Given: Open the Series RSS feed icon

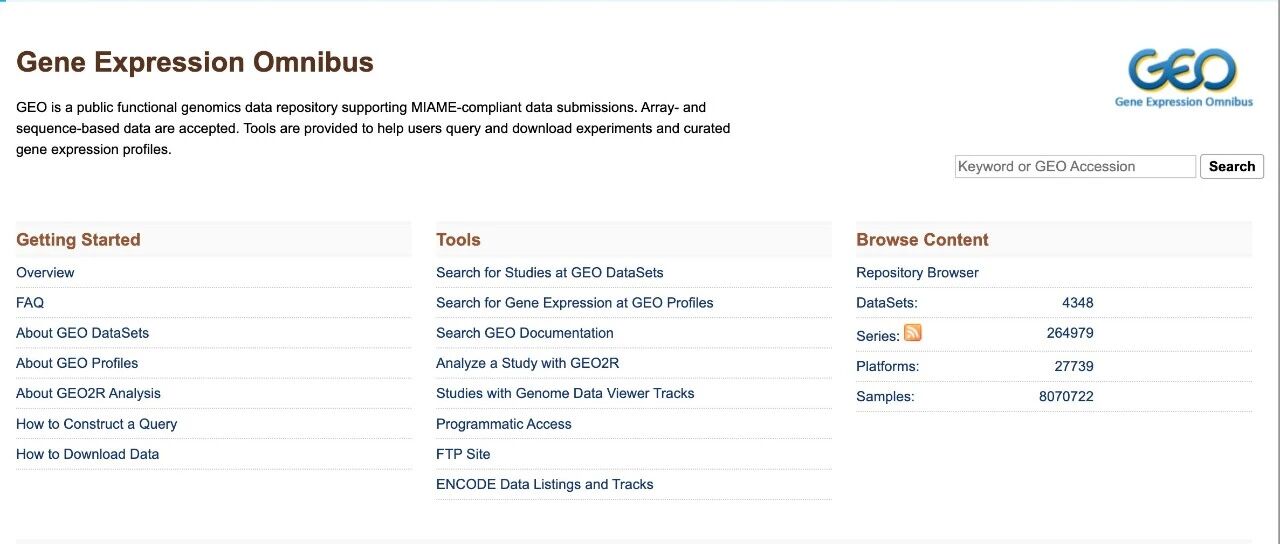Looking at the screenshot, I should click(x=912, y=333).
